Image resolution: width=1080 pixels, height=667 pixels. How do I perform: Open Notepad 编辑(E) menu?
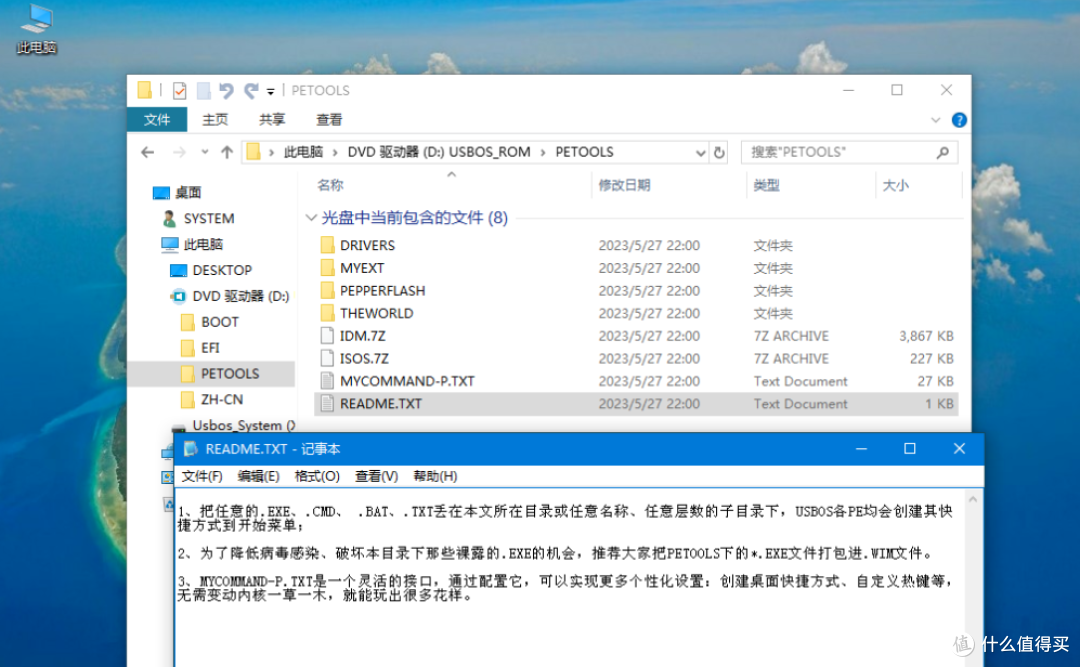tap(258, 476)
